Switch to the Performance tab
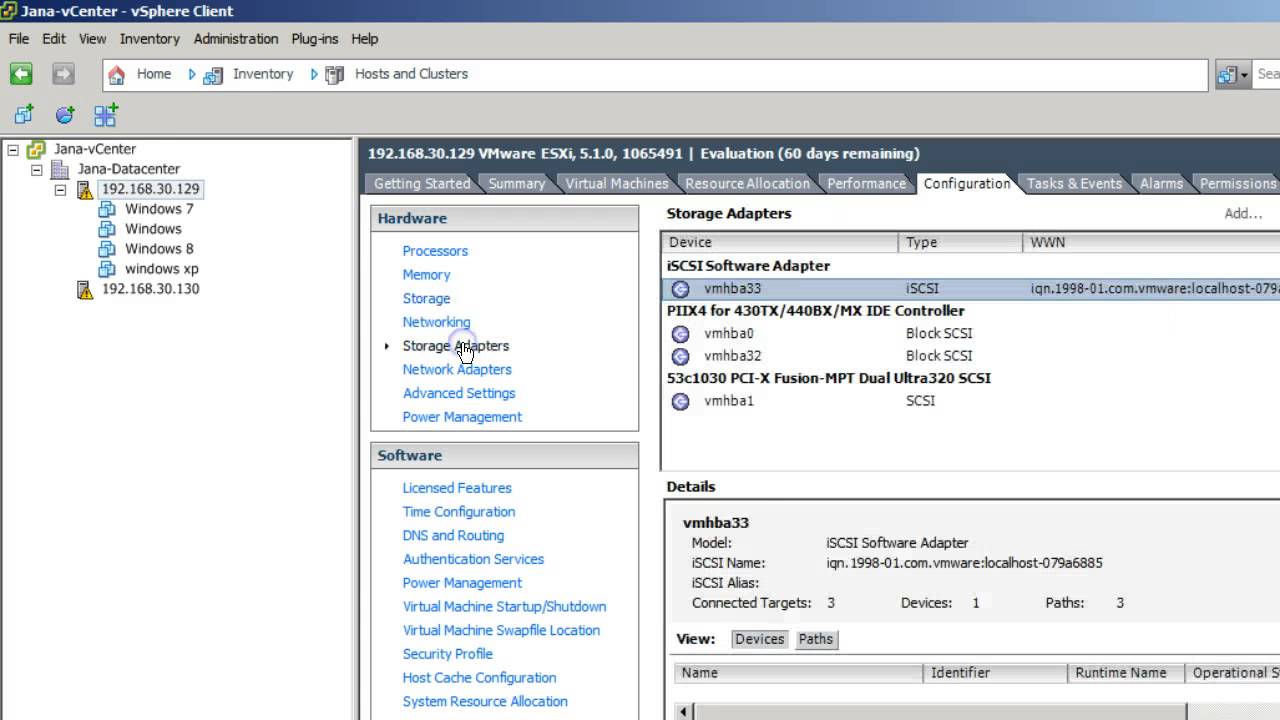Screen dimensions: 1280x720 (866, 184)
